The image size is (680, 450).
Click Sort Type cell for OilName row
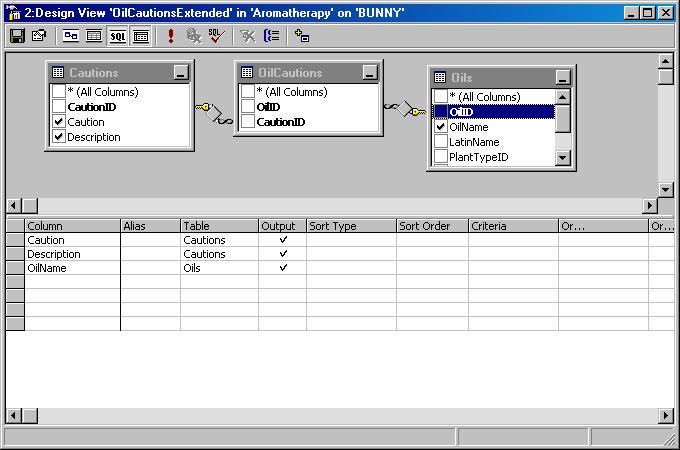pyautogui.click(x=351, y=267)
